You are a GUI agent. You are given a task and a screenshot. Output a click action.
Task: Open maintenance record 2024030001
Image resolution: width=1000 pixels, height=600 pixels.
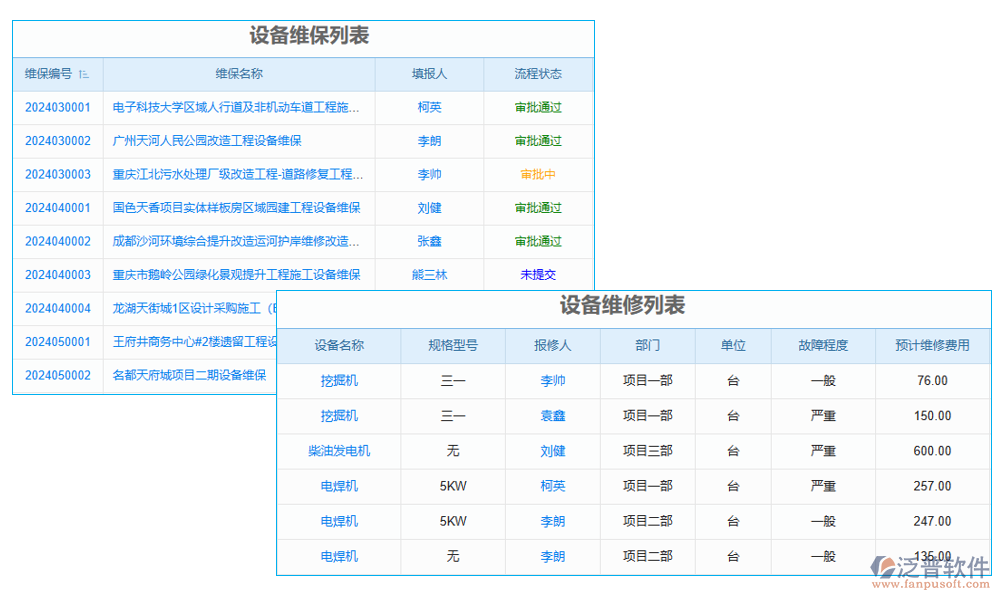[x=57, y=107]
